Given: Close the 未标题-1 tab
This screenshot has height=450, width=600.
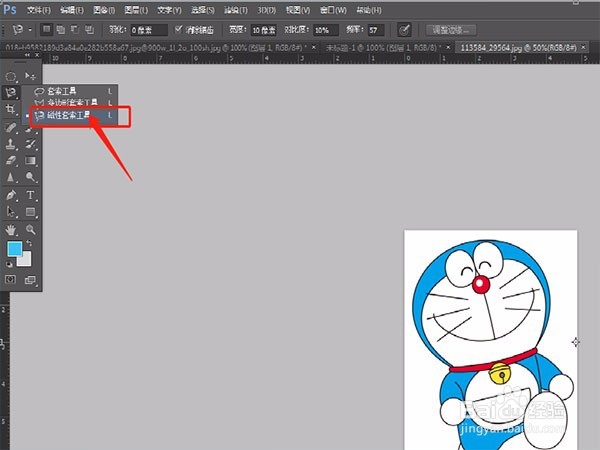Looking at the screenshot, I should coord(448,47).
